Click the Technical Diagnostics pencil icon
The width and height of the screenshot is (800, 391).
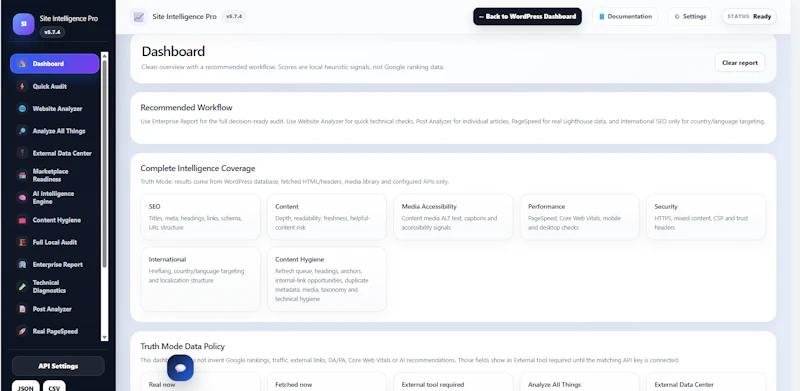point(22,287)
